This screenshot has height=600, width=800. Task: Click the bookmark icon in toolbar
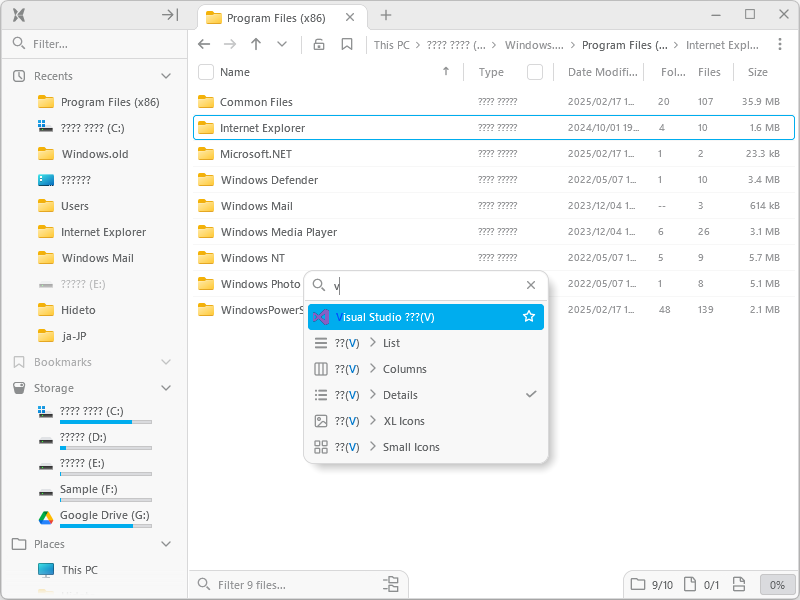click(347, 44)
